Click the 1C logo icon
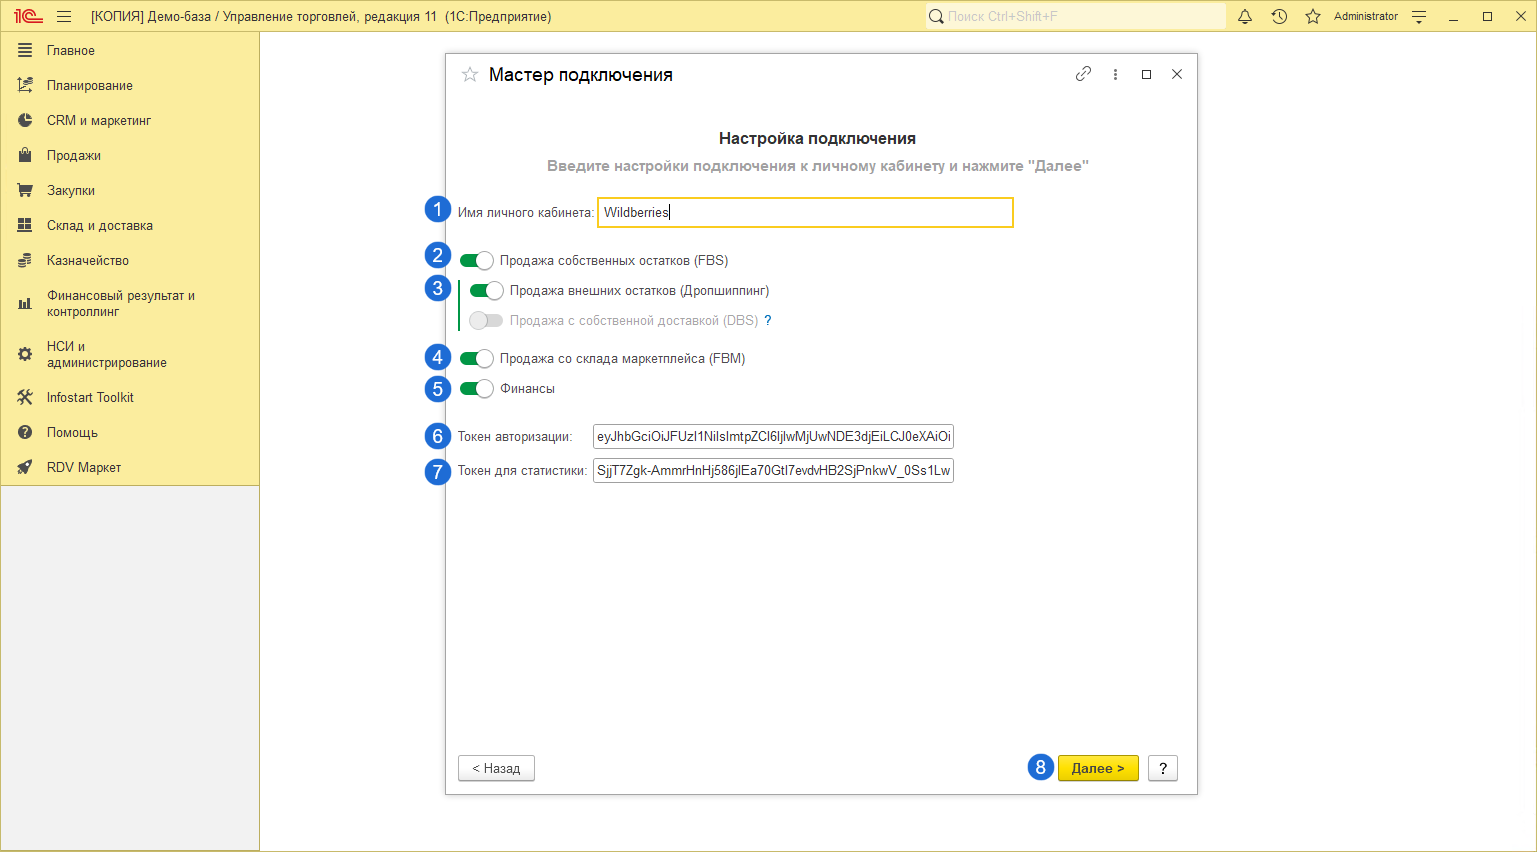This screenshot has height=852, width=1537. click(28, 16)
